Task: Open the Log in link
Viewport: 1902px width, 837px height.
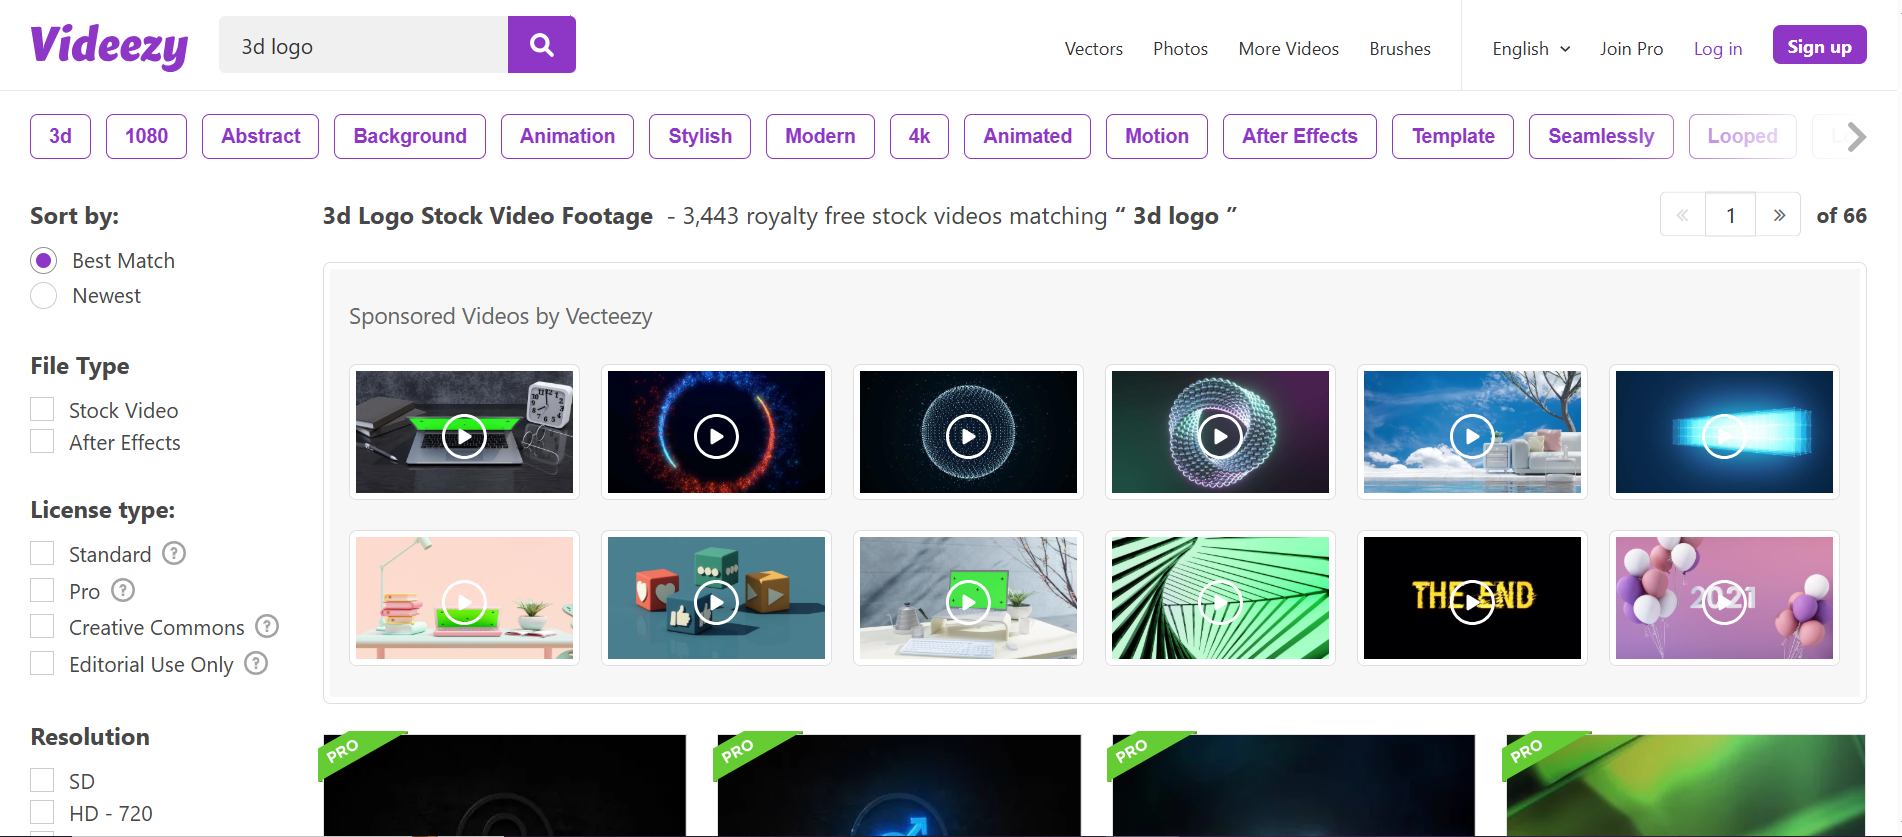Action: (x=1718, y=49)
